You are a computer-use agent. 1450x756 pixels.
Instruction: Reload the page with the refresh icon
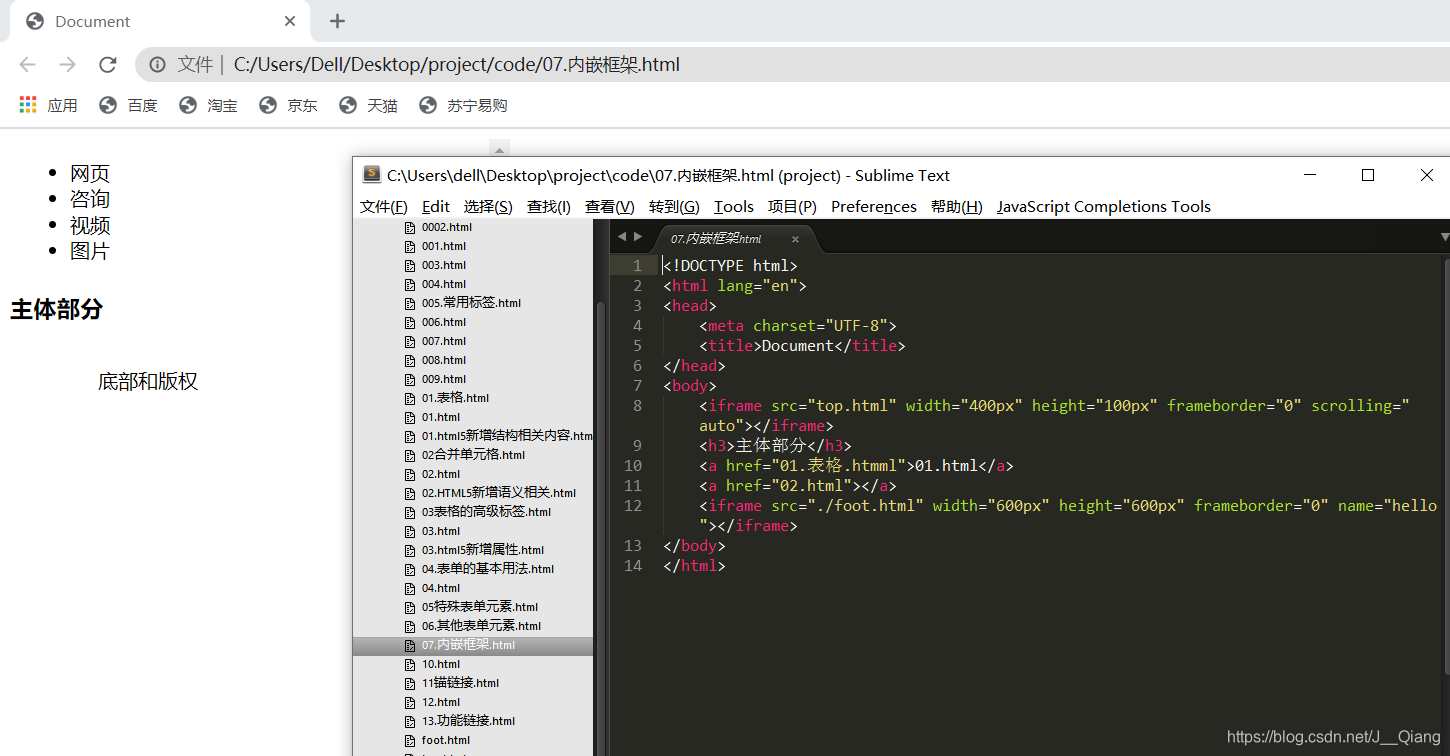(108, 65)
